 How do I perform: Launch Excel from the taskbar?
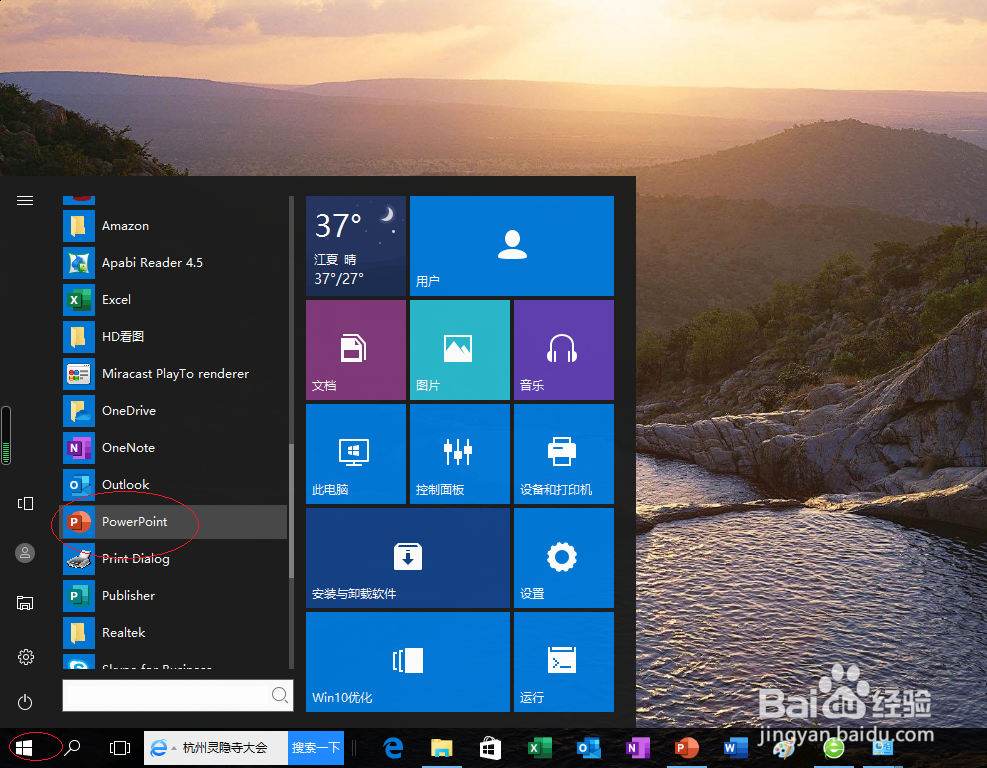click(x=539, y=748)
